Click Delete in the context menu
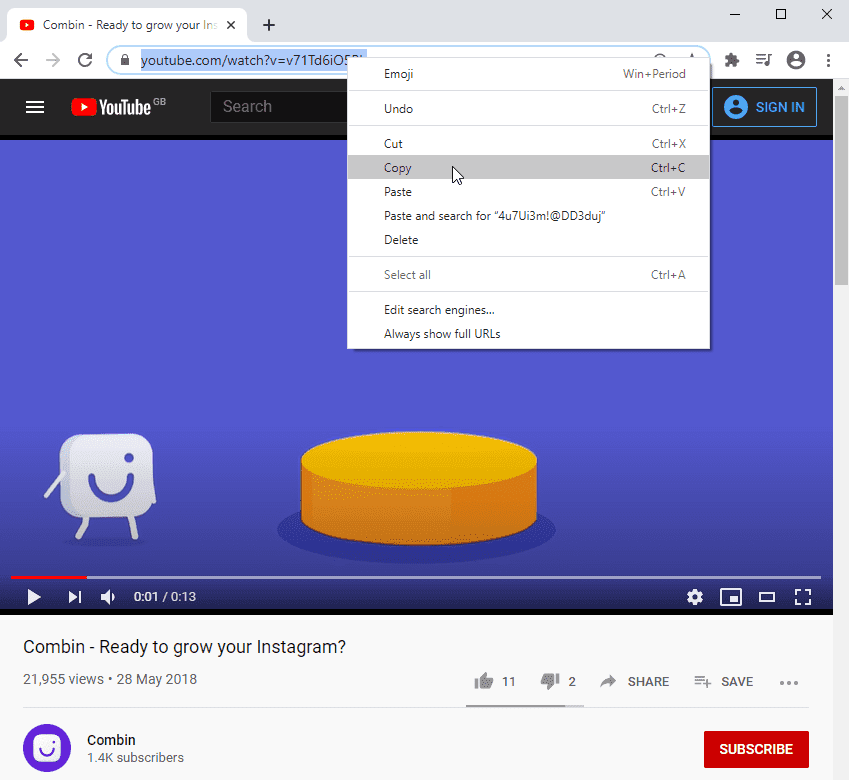 click(528, 239)
